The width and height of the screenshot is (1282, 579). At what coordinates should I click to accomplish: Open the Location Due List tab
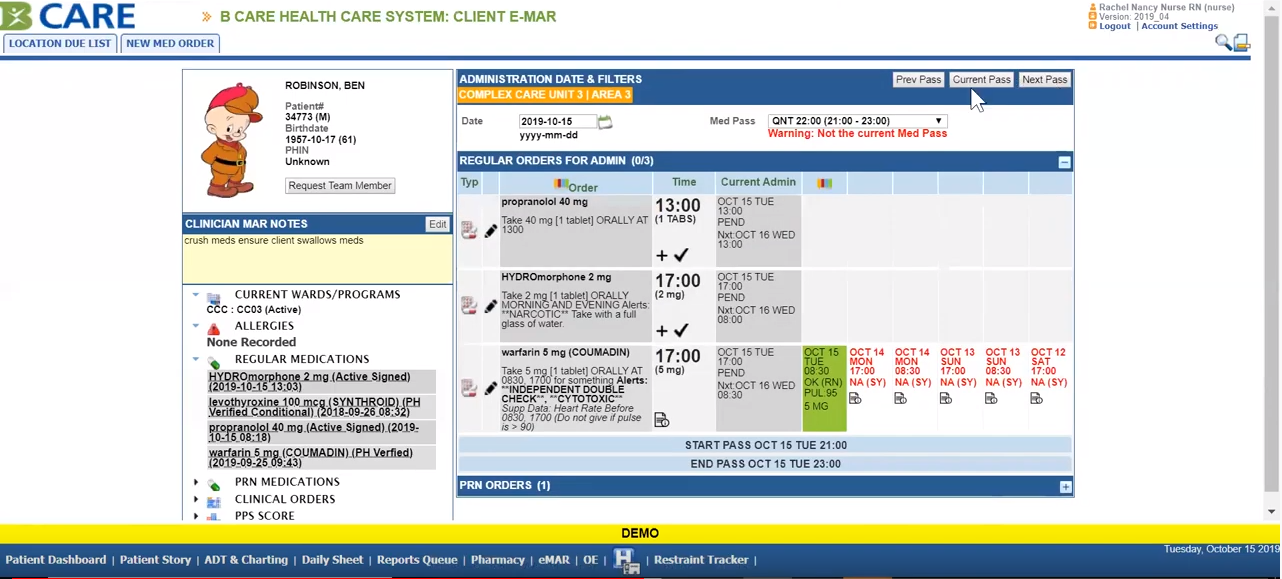pos(60,43)
